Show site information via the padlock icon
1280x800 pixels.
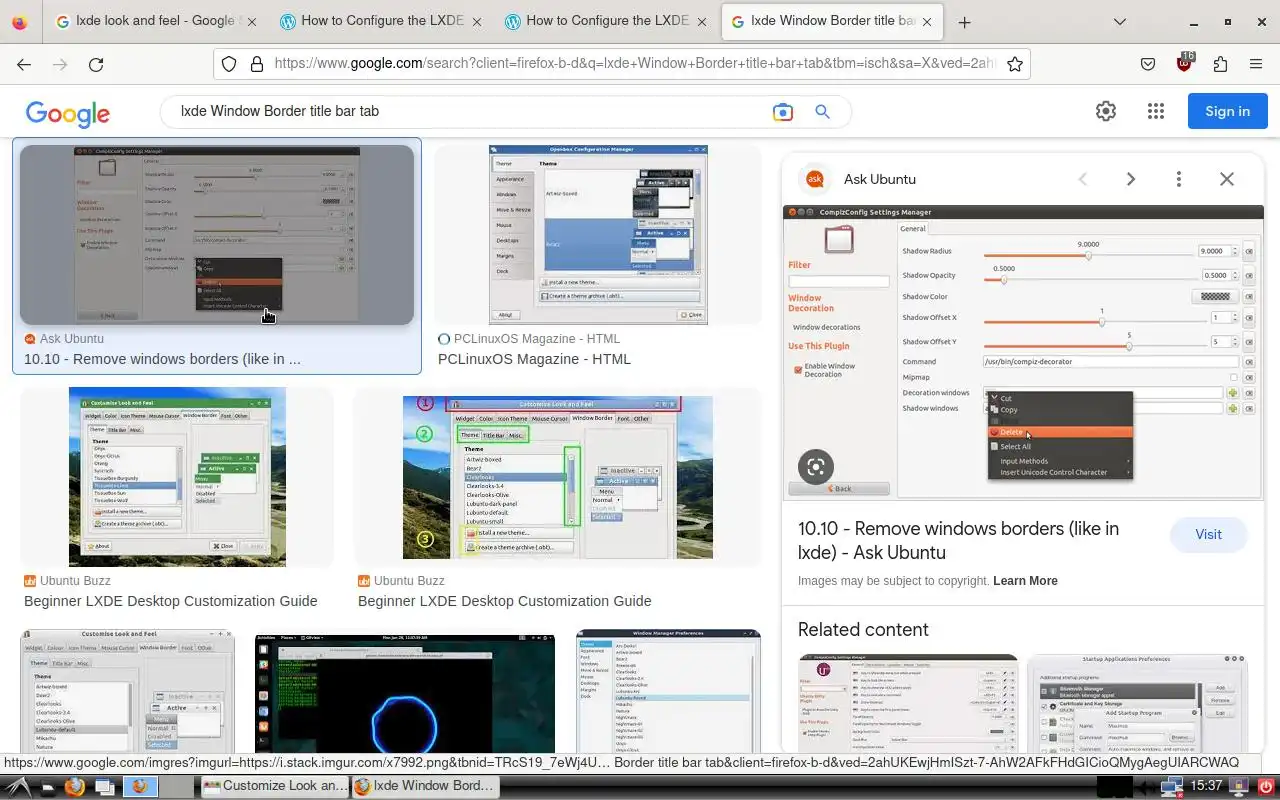[x=256, y=64]
